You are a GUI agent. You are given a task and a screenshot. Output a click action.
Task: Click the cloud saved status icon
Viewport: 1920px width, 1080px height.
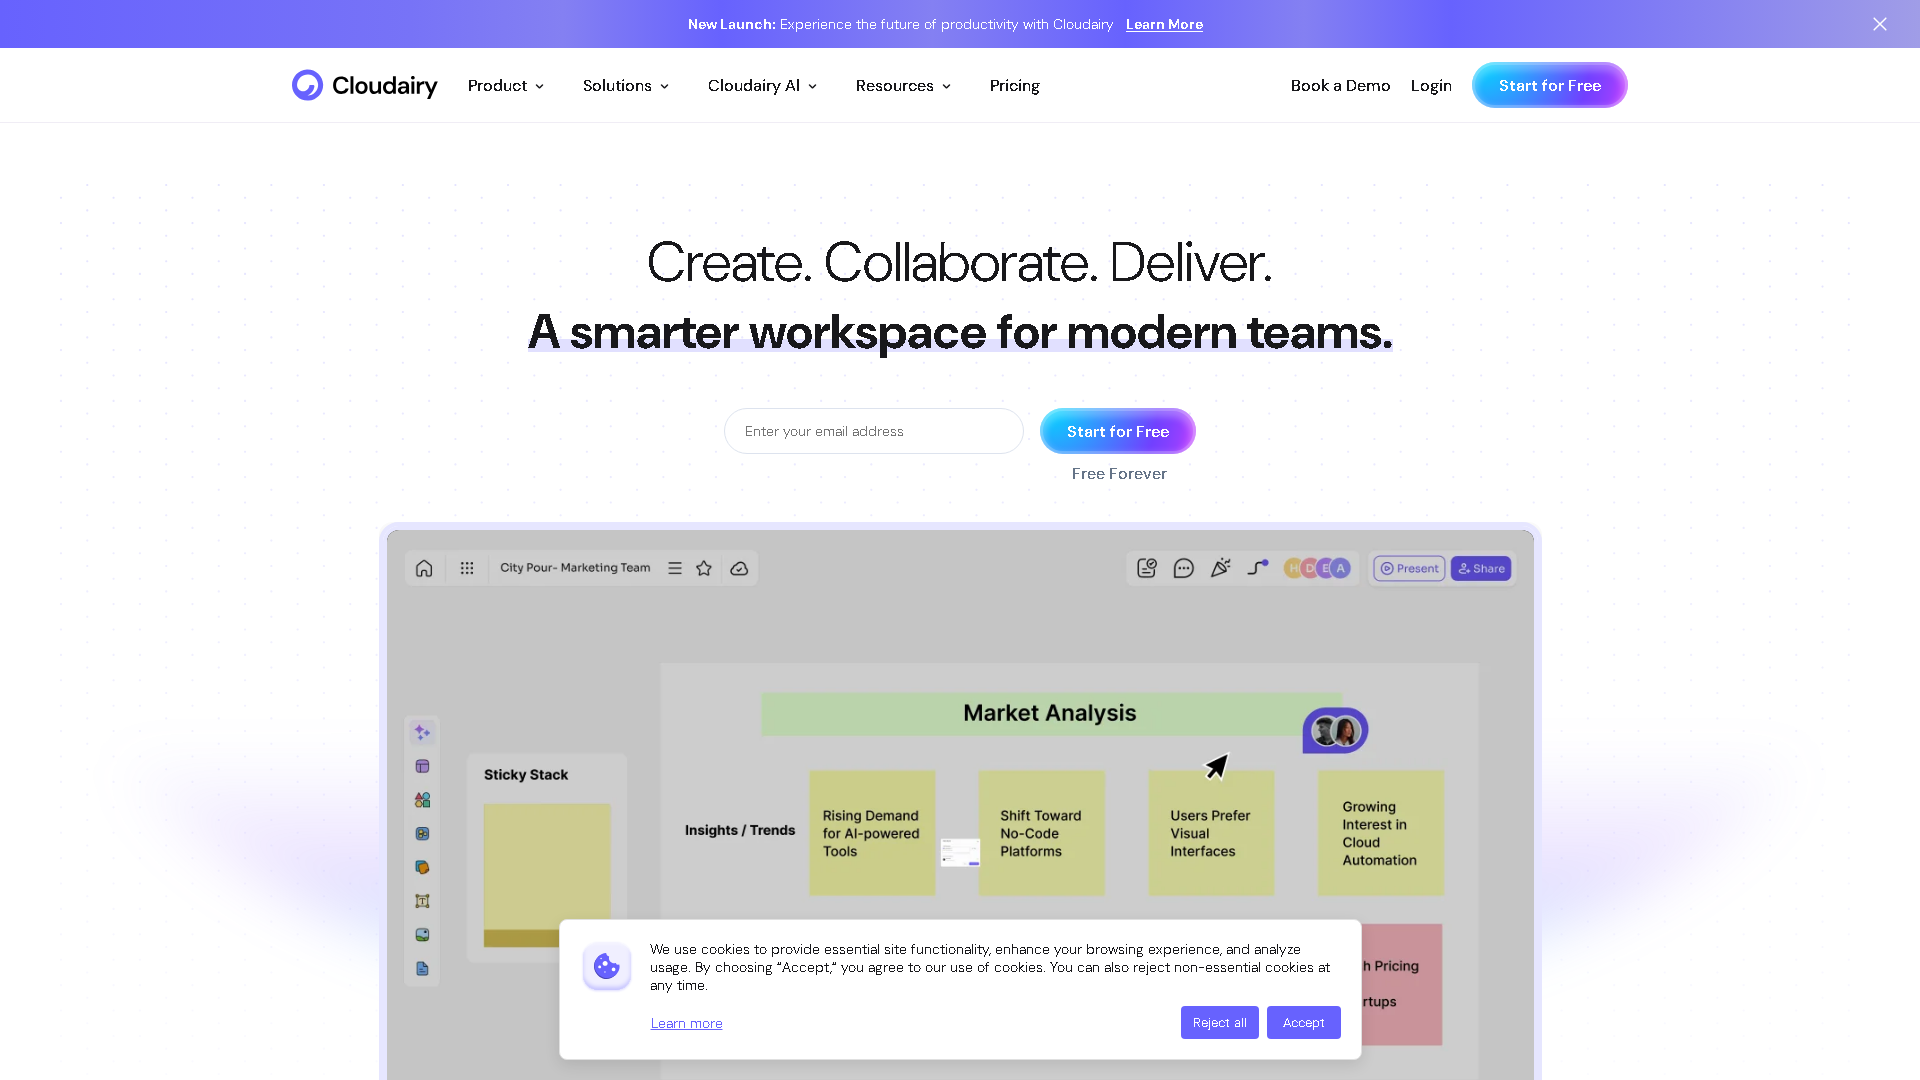(739, 568)
